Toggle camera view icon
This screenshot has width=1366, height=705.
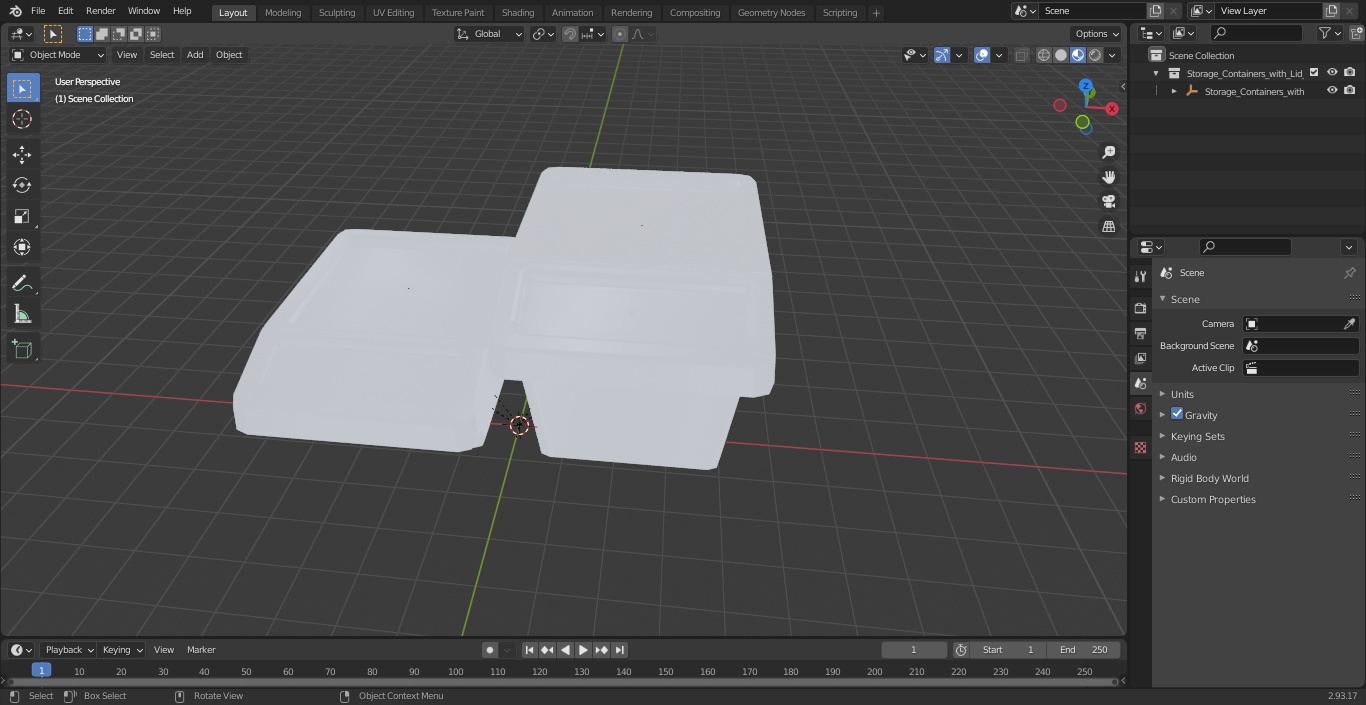click(1109, 202)
